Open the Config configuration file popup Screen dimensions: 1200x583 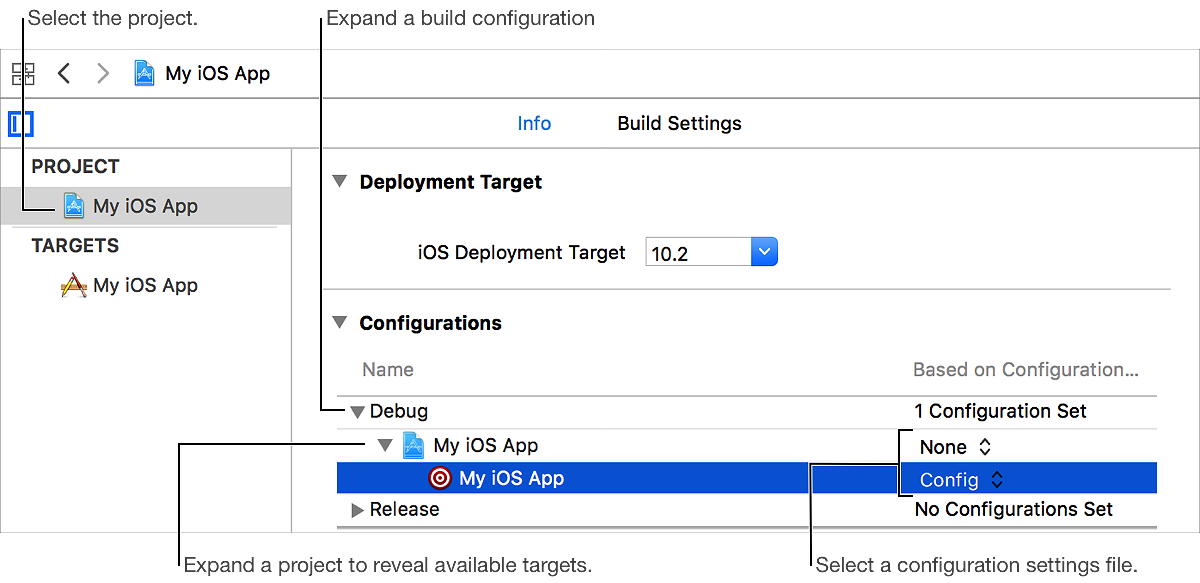click(x=961, y=480)
